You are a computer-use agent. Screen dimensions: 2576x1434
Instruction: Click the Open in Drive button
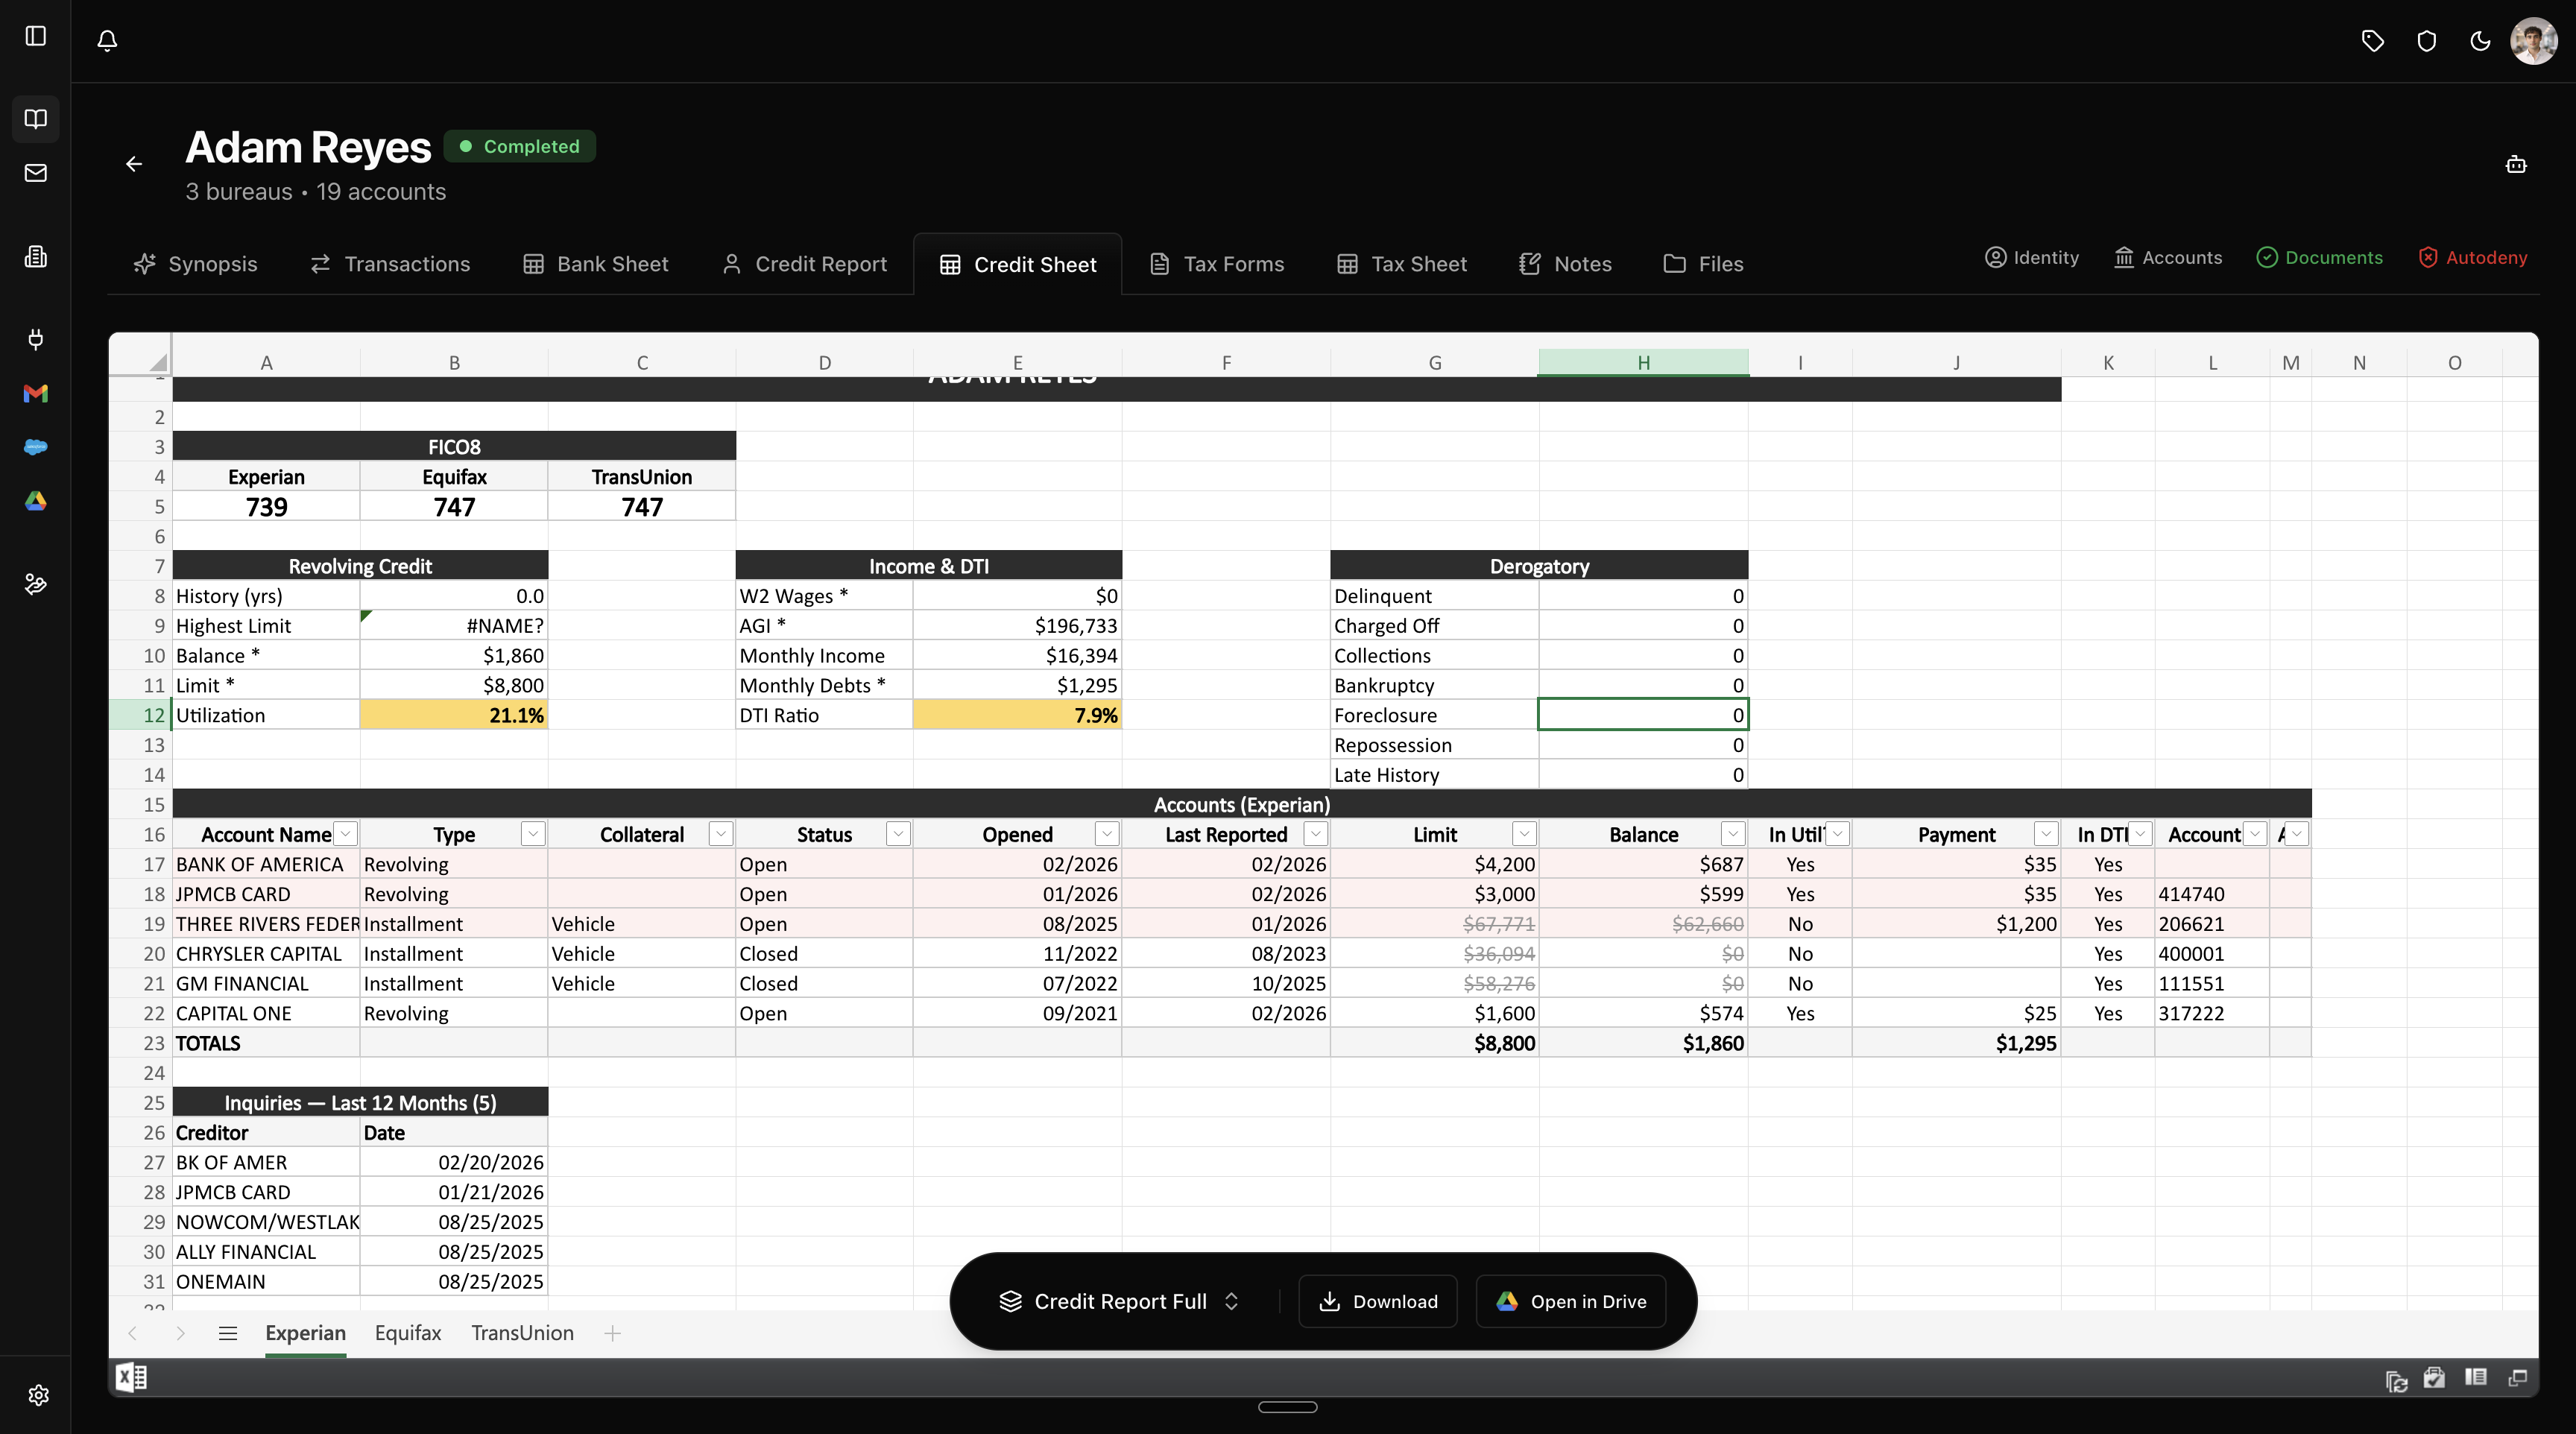(1570, 1301)
